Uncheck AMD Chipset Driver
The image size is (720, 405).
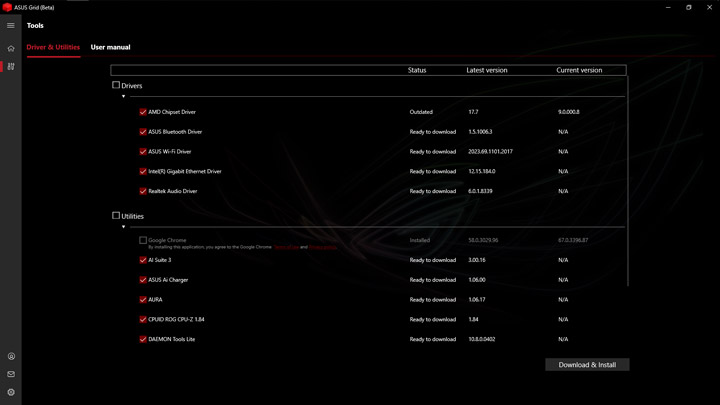pos(143,112)
